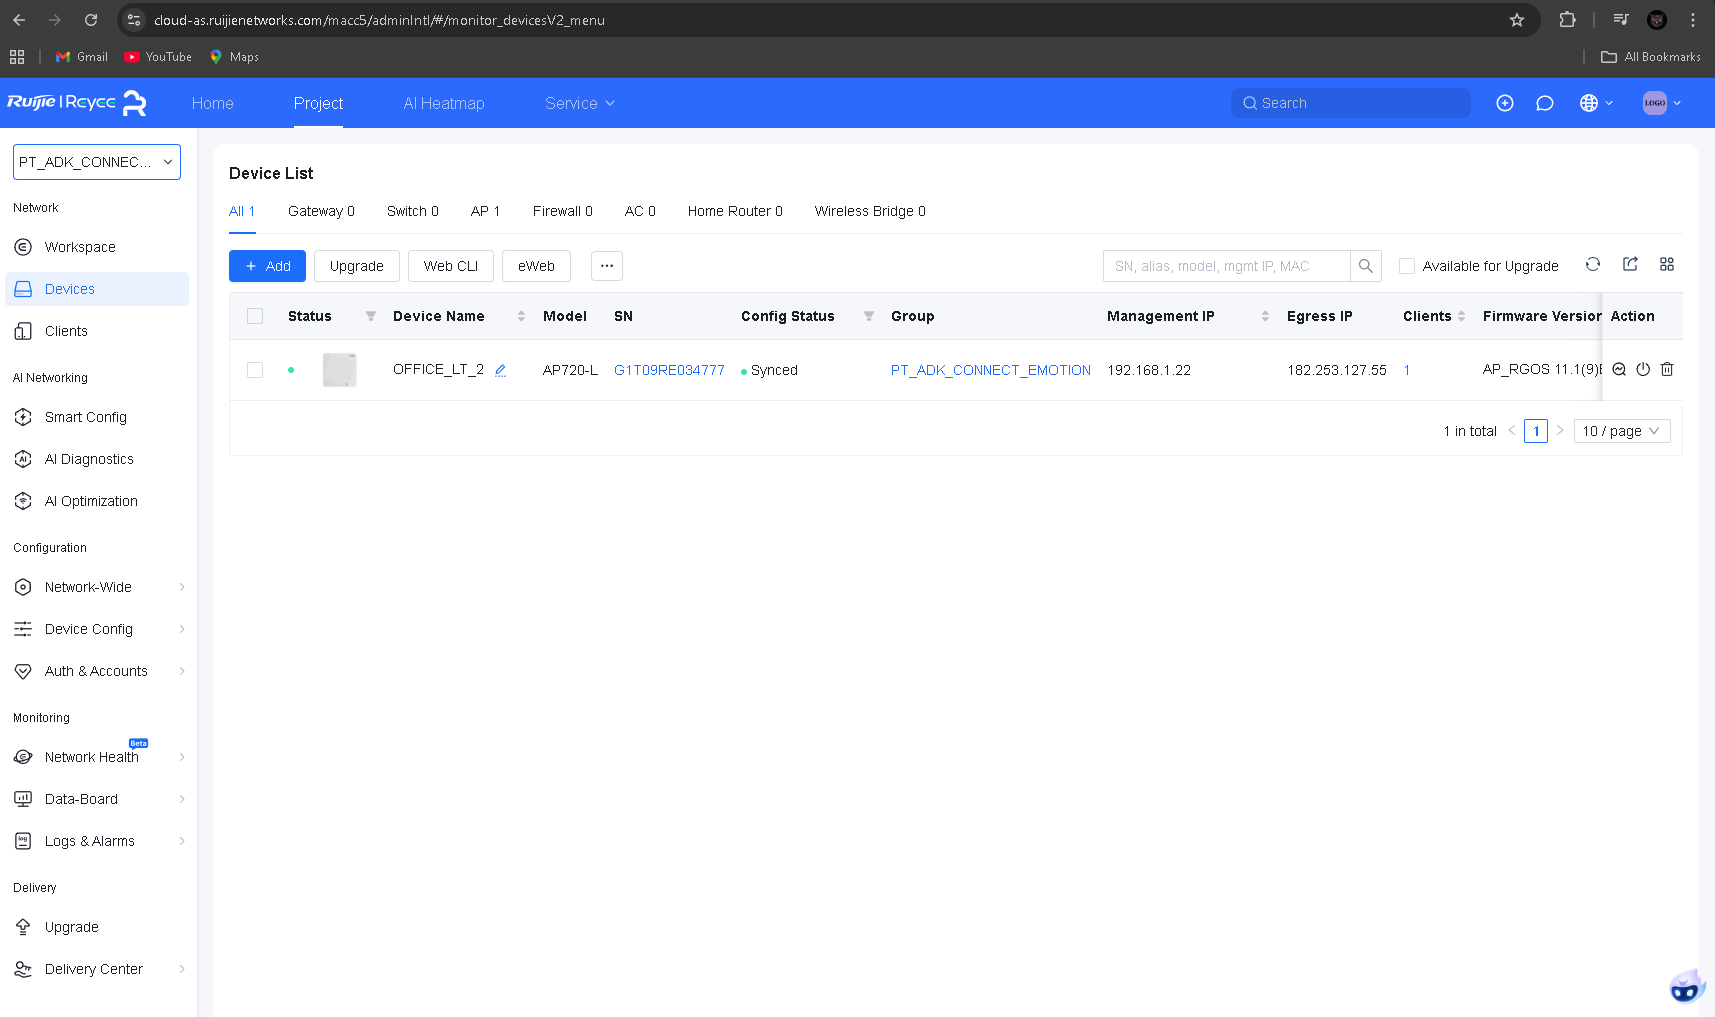Click the SN, alias, model search field
Screen dimensions: 1715x1017
[x=1226, y=266]
